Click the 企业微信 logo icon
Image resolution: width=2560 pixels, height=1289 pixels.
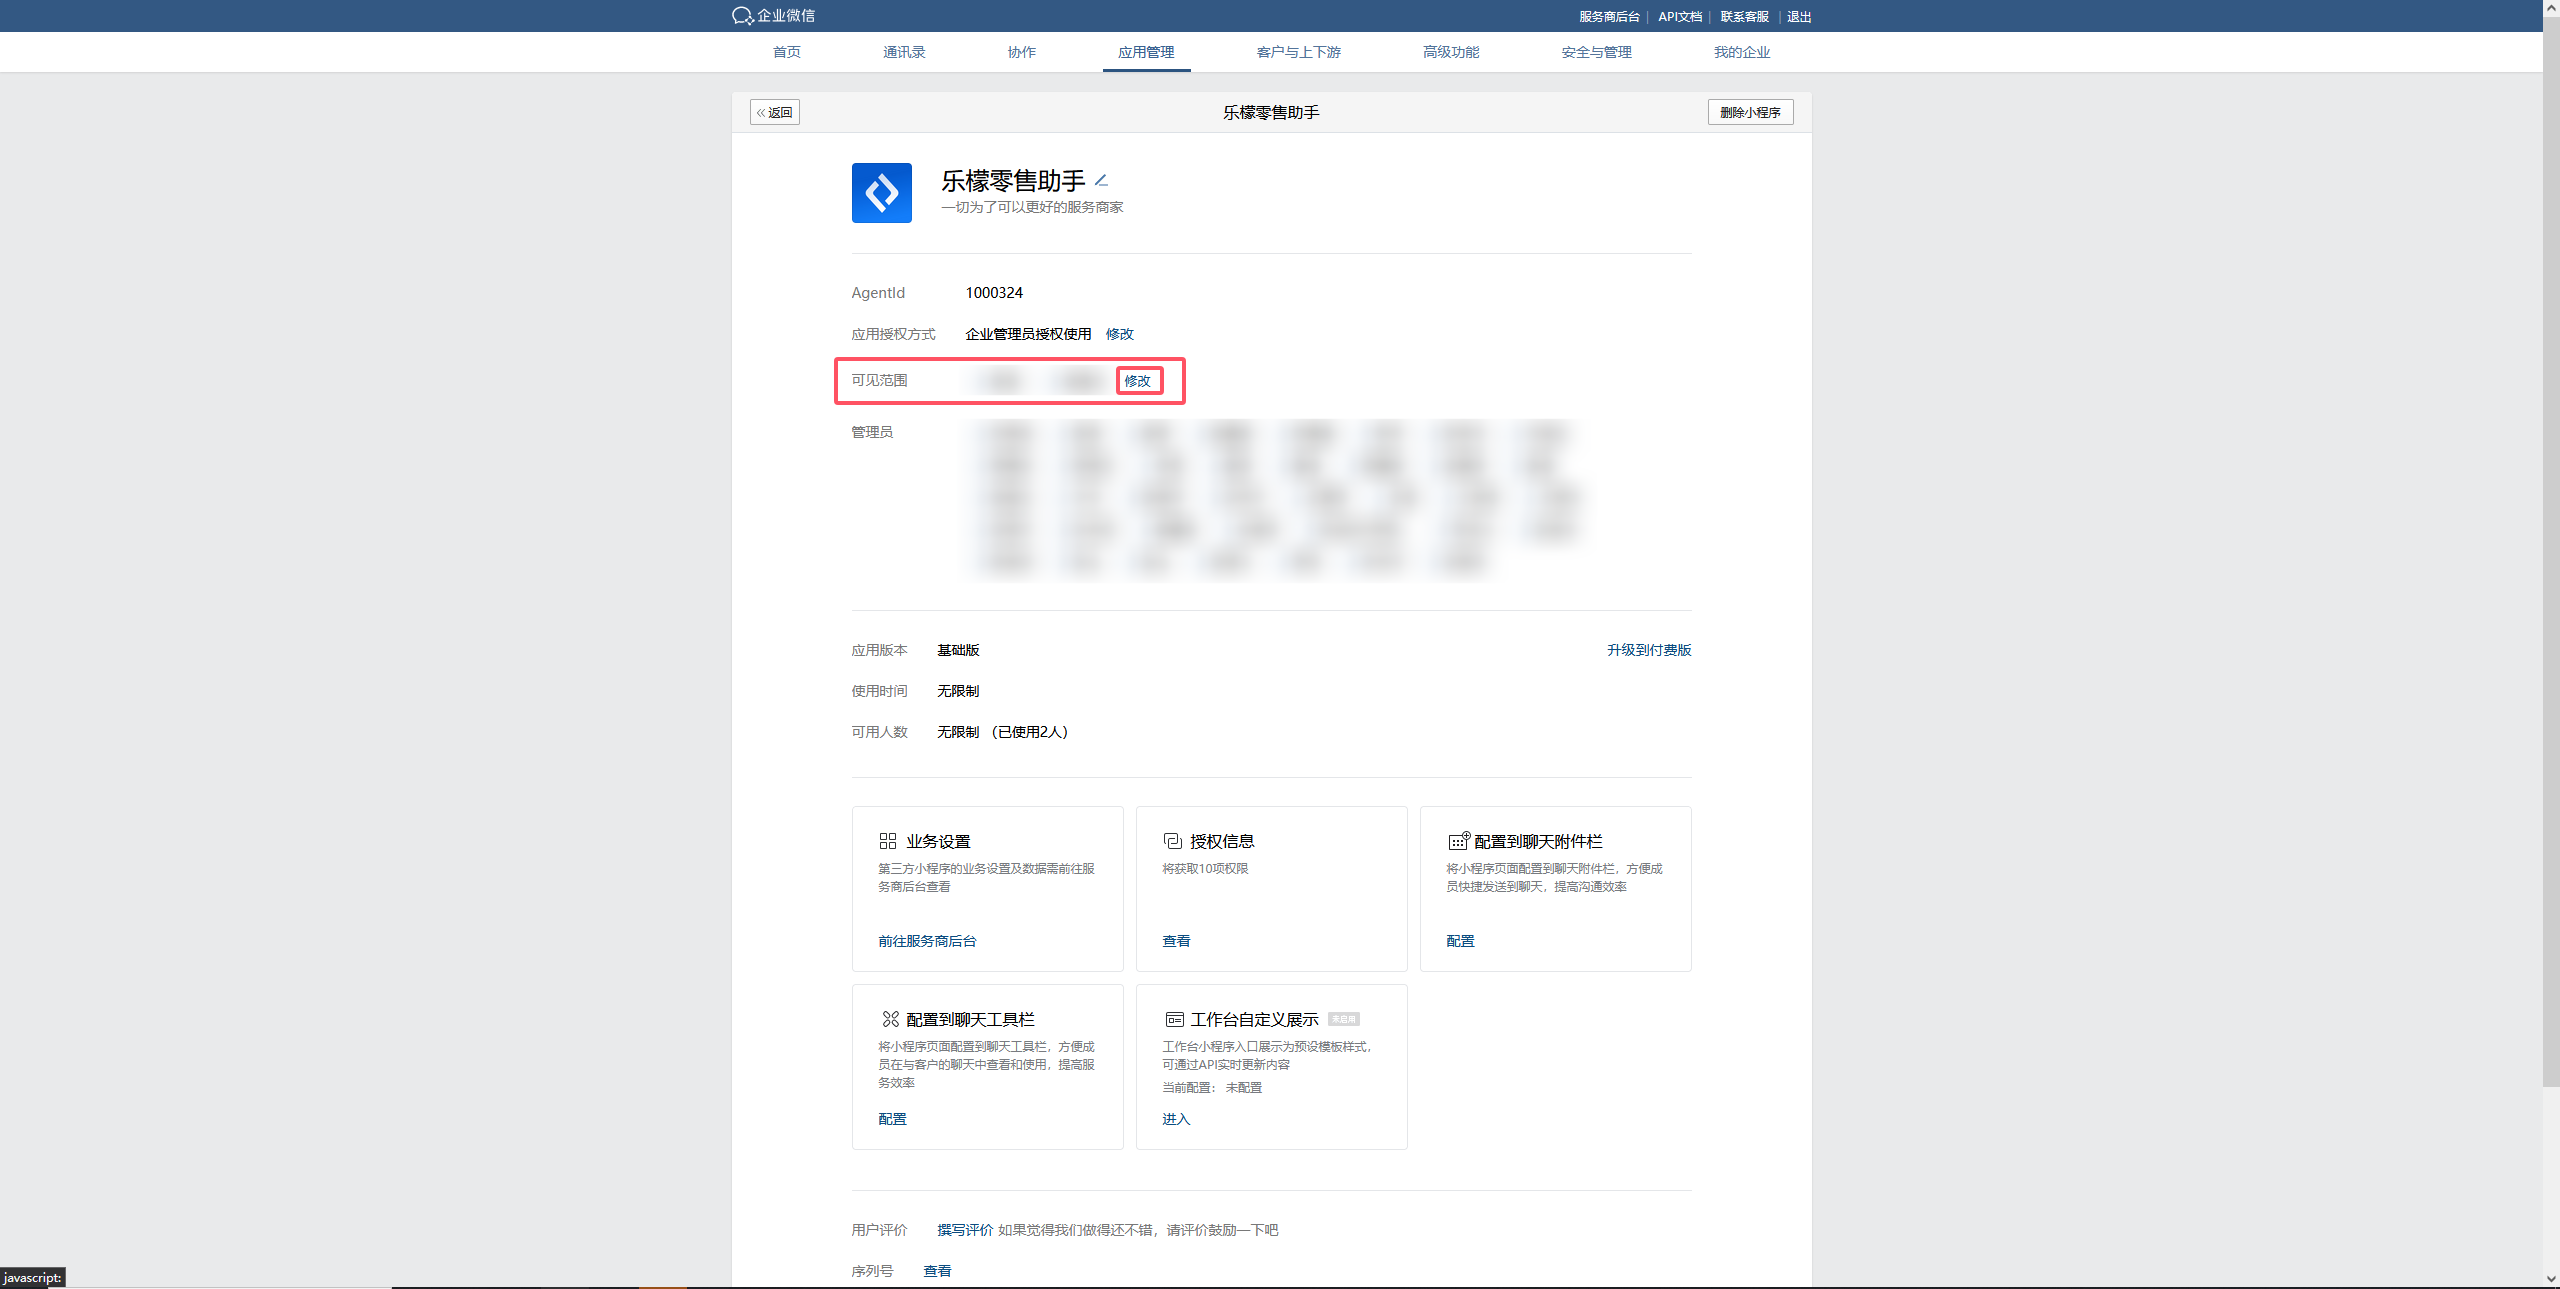(x=742, y=16)
